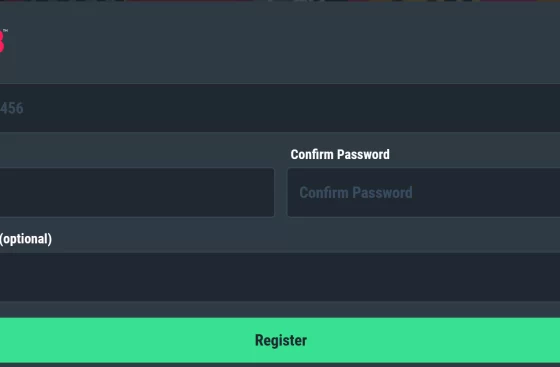Click the Confirm Password label text
Screen dimensions: 560x367
340,155
